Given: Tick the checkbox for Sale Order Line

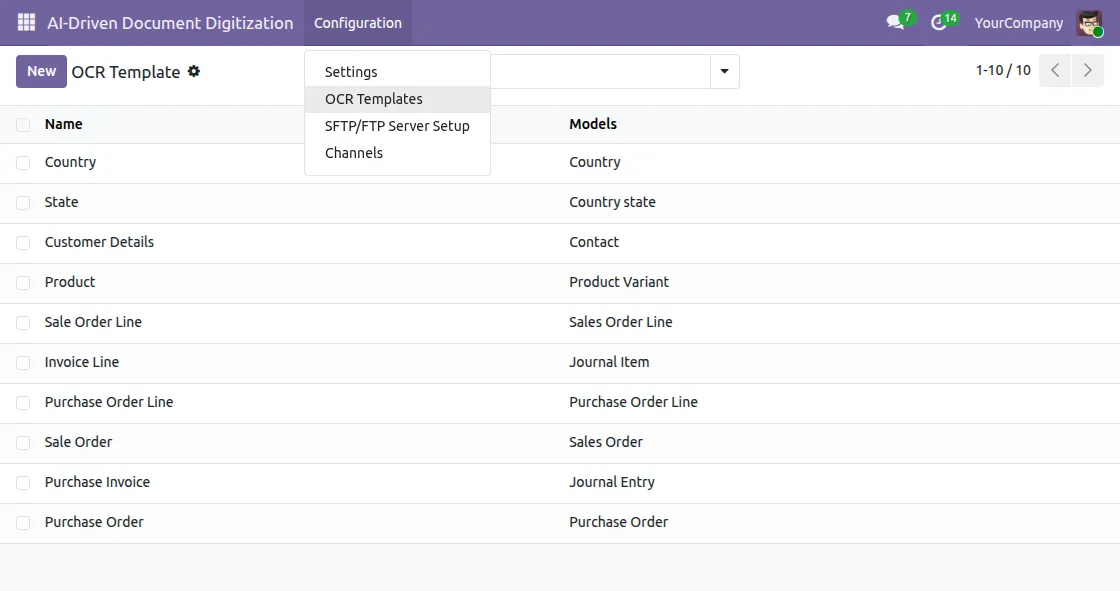Looking at the screenshot, I should tap(23, 323).
